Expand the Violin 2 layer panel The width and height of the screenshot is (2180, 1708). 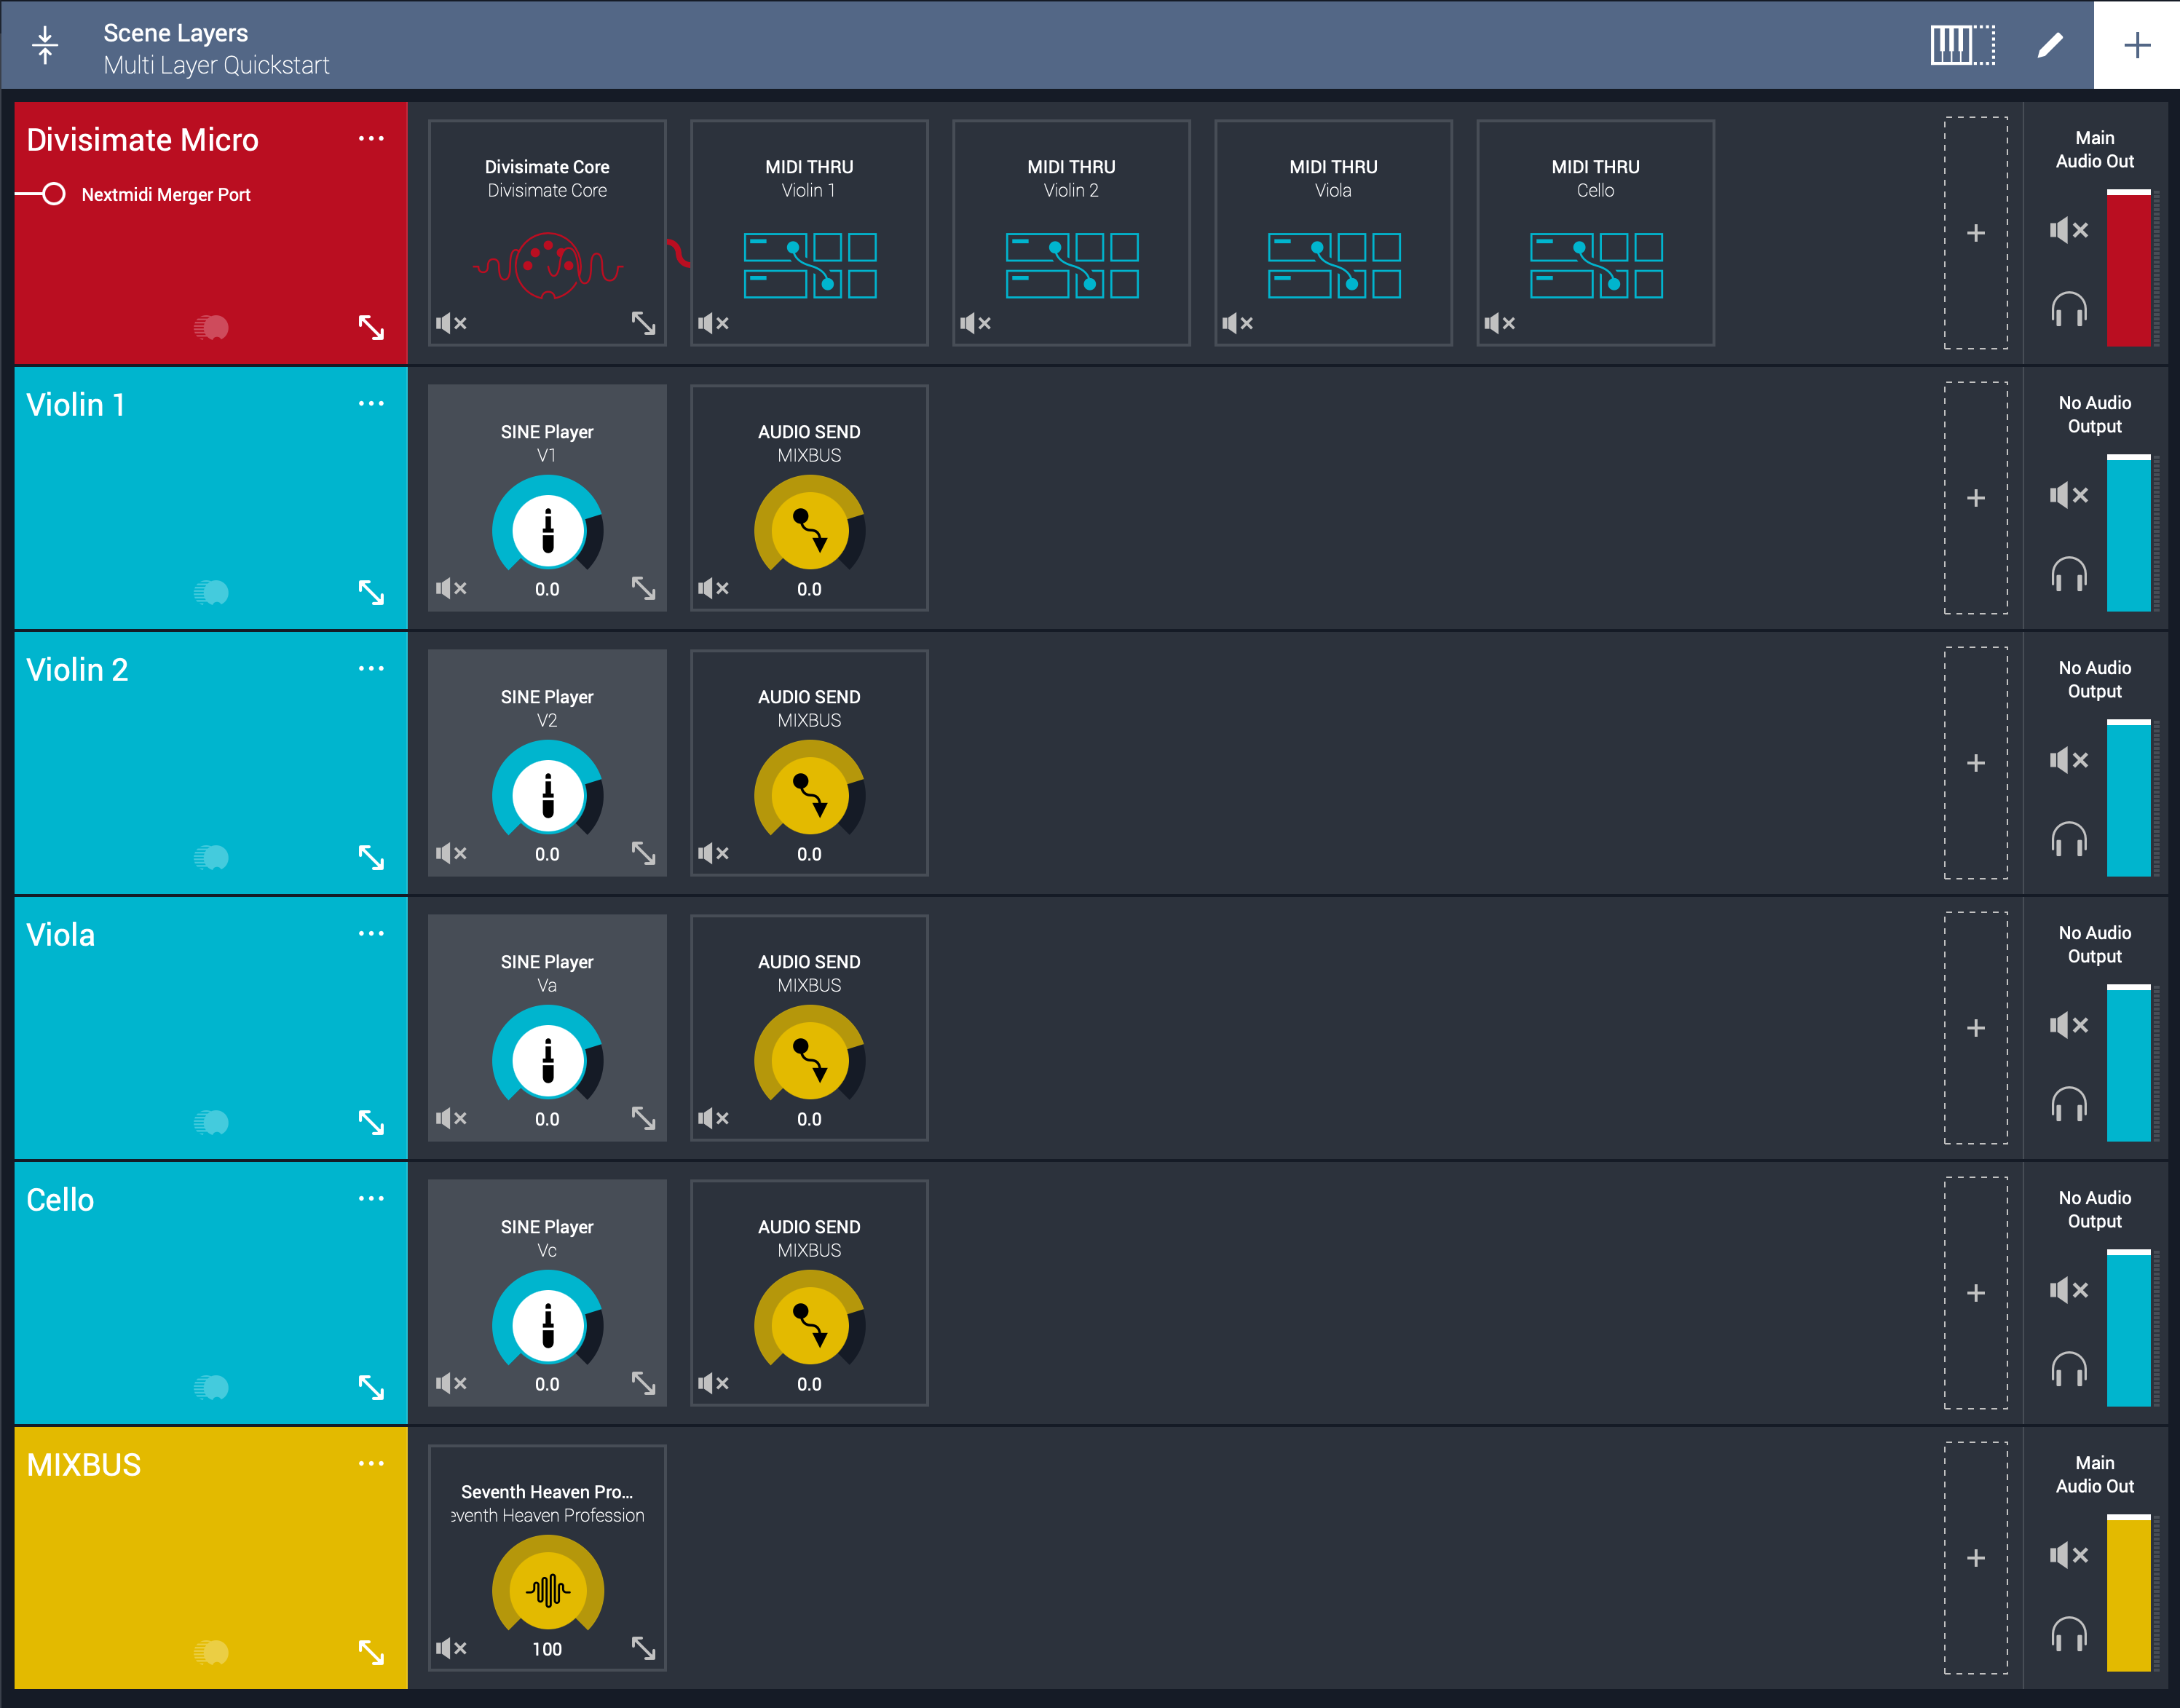coord(371,857)
